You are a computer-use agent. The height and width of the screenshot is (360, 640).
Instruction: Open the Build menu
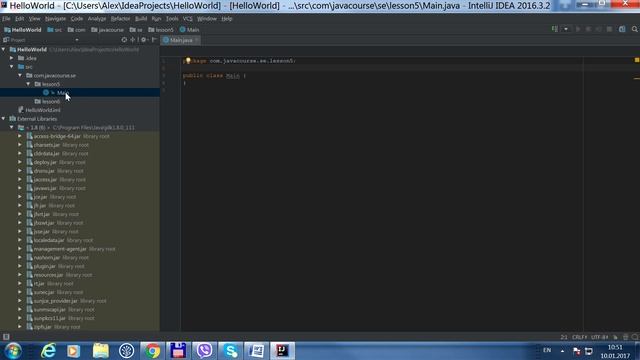click(141, 19)
